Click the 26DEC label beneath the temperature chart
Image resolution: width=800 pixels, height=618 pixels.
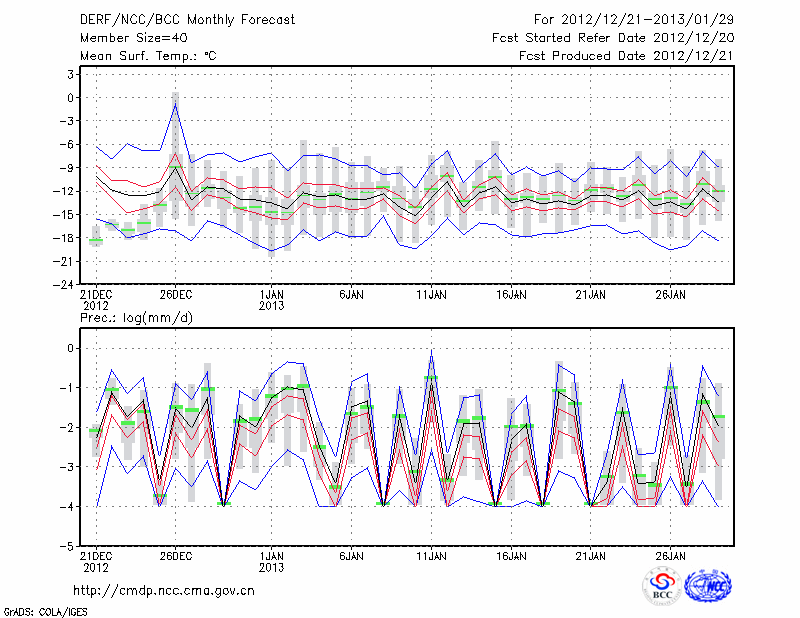pos(175,295)
